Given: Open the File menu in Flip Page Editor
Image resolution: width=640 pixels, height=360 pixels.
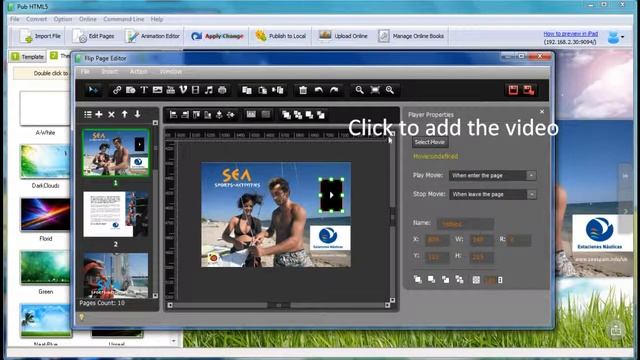Looking at the screenshot, I should (85, 71).
